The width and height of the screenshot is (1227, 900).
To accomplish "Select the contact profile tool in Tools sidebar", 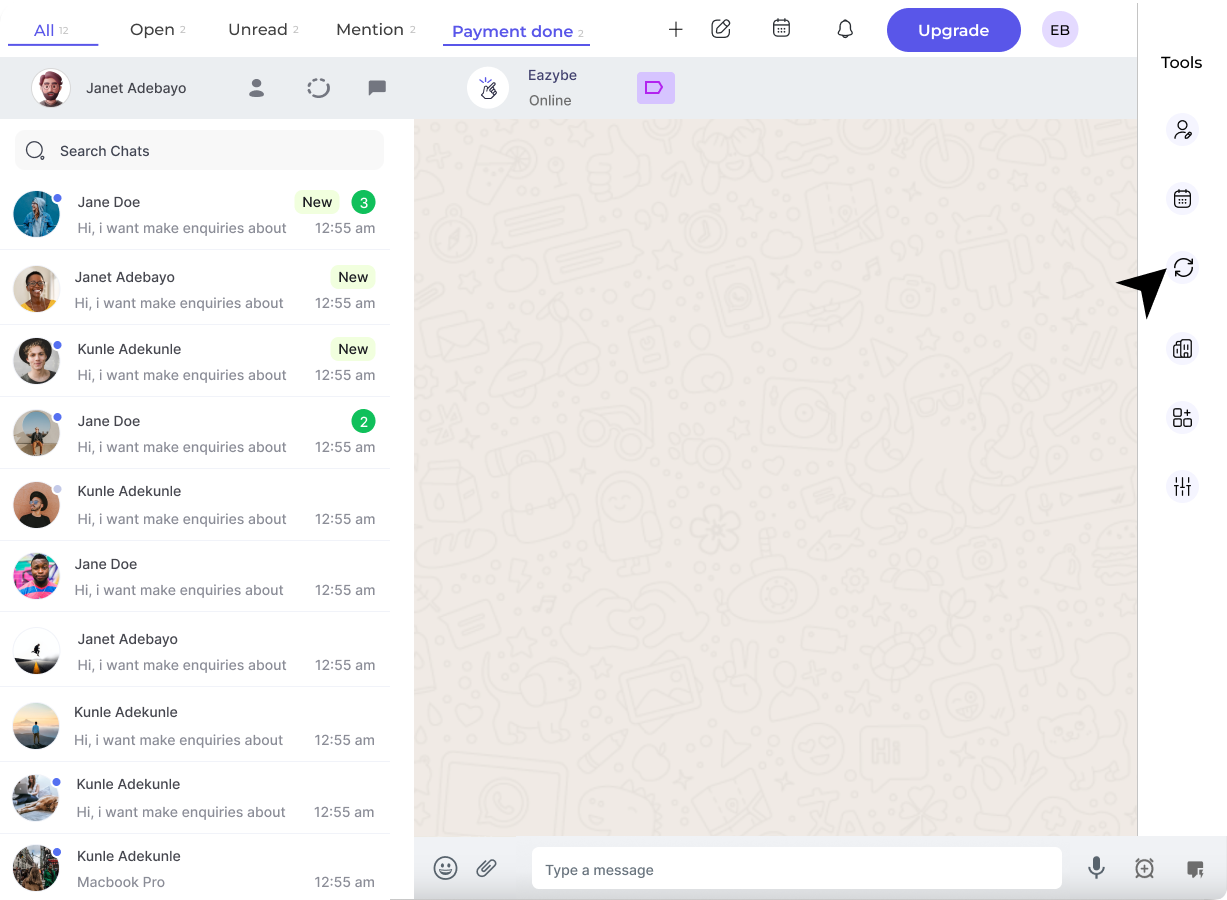I will [1182, 129].
